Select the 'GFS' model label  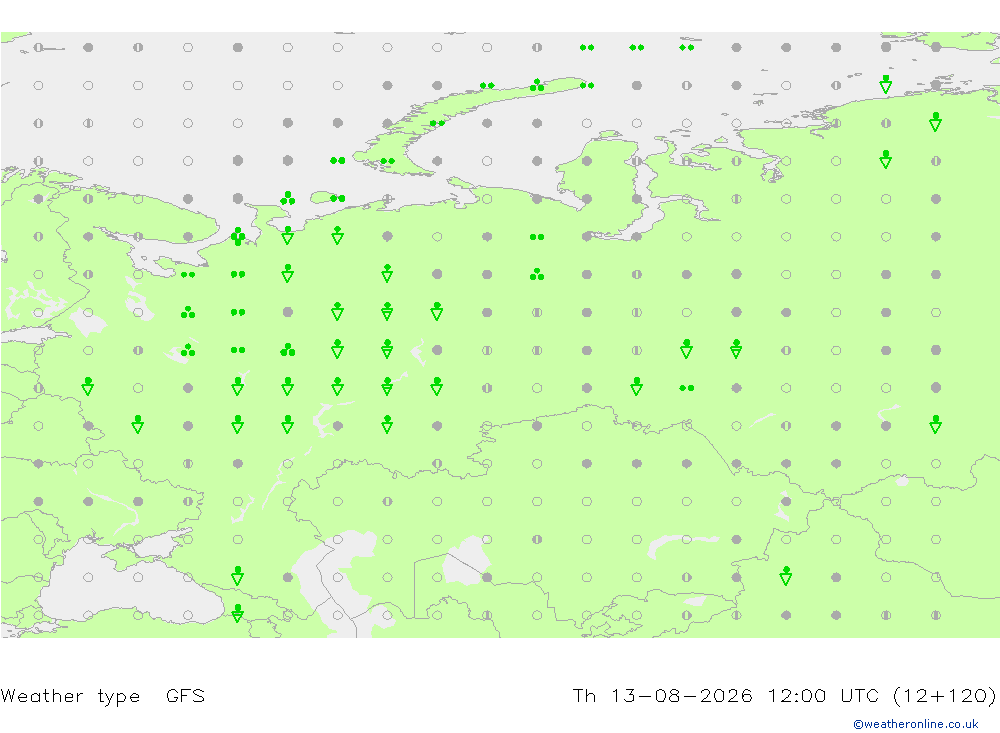[186, 695]
